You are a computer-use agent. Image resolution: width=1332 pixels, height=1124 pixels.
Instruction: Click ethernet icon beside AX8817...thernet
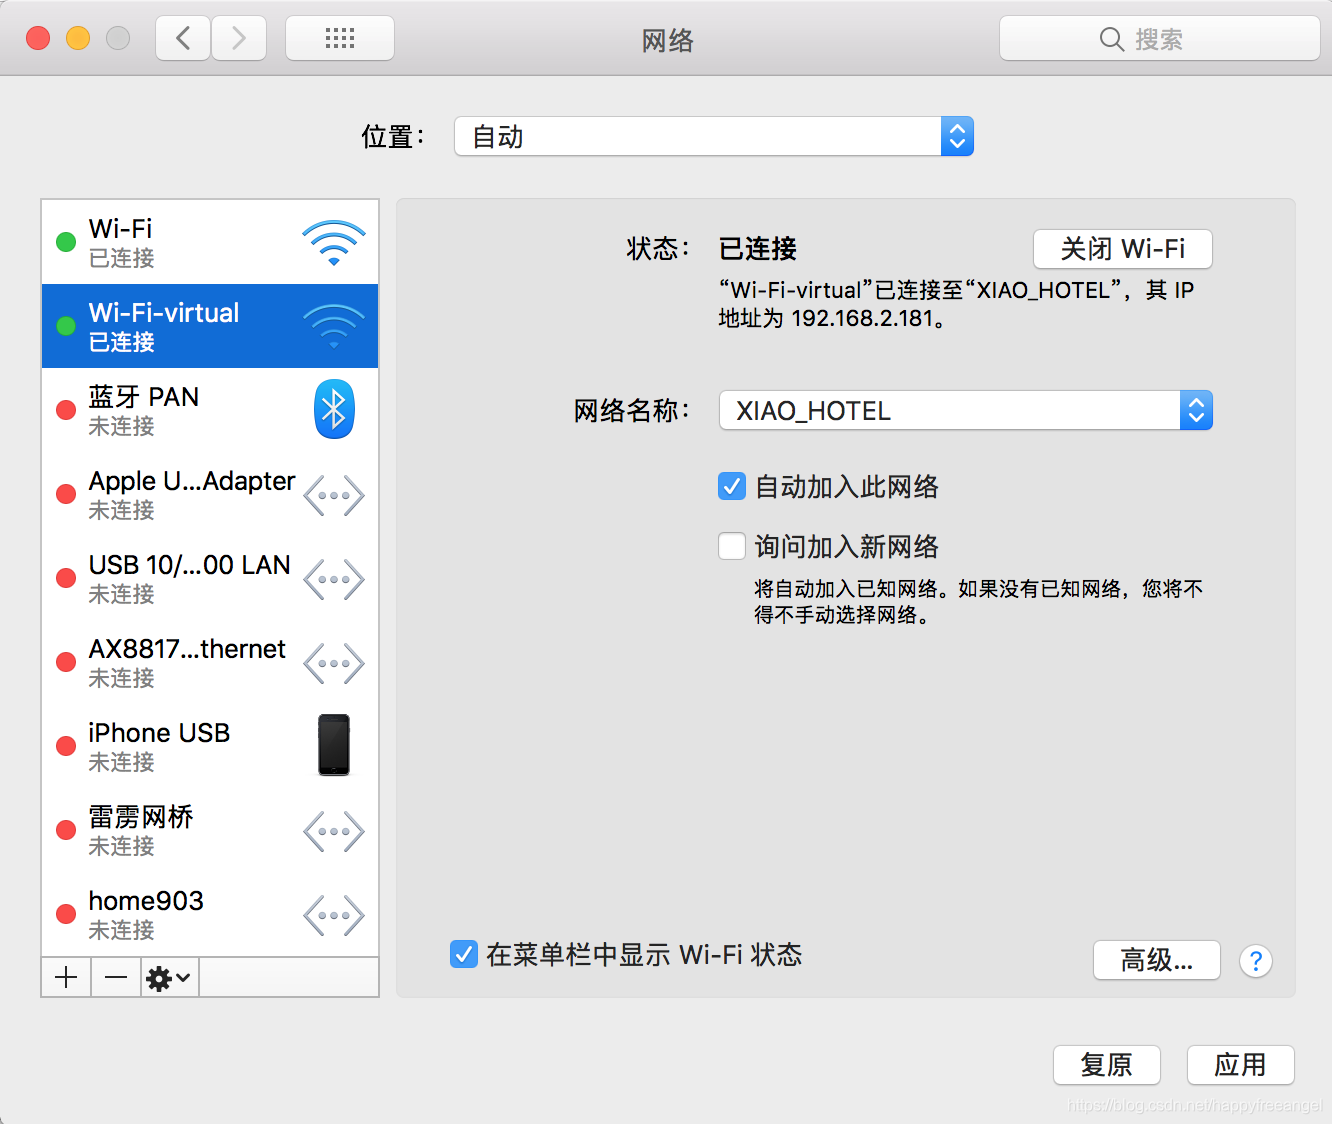(334, 663)
